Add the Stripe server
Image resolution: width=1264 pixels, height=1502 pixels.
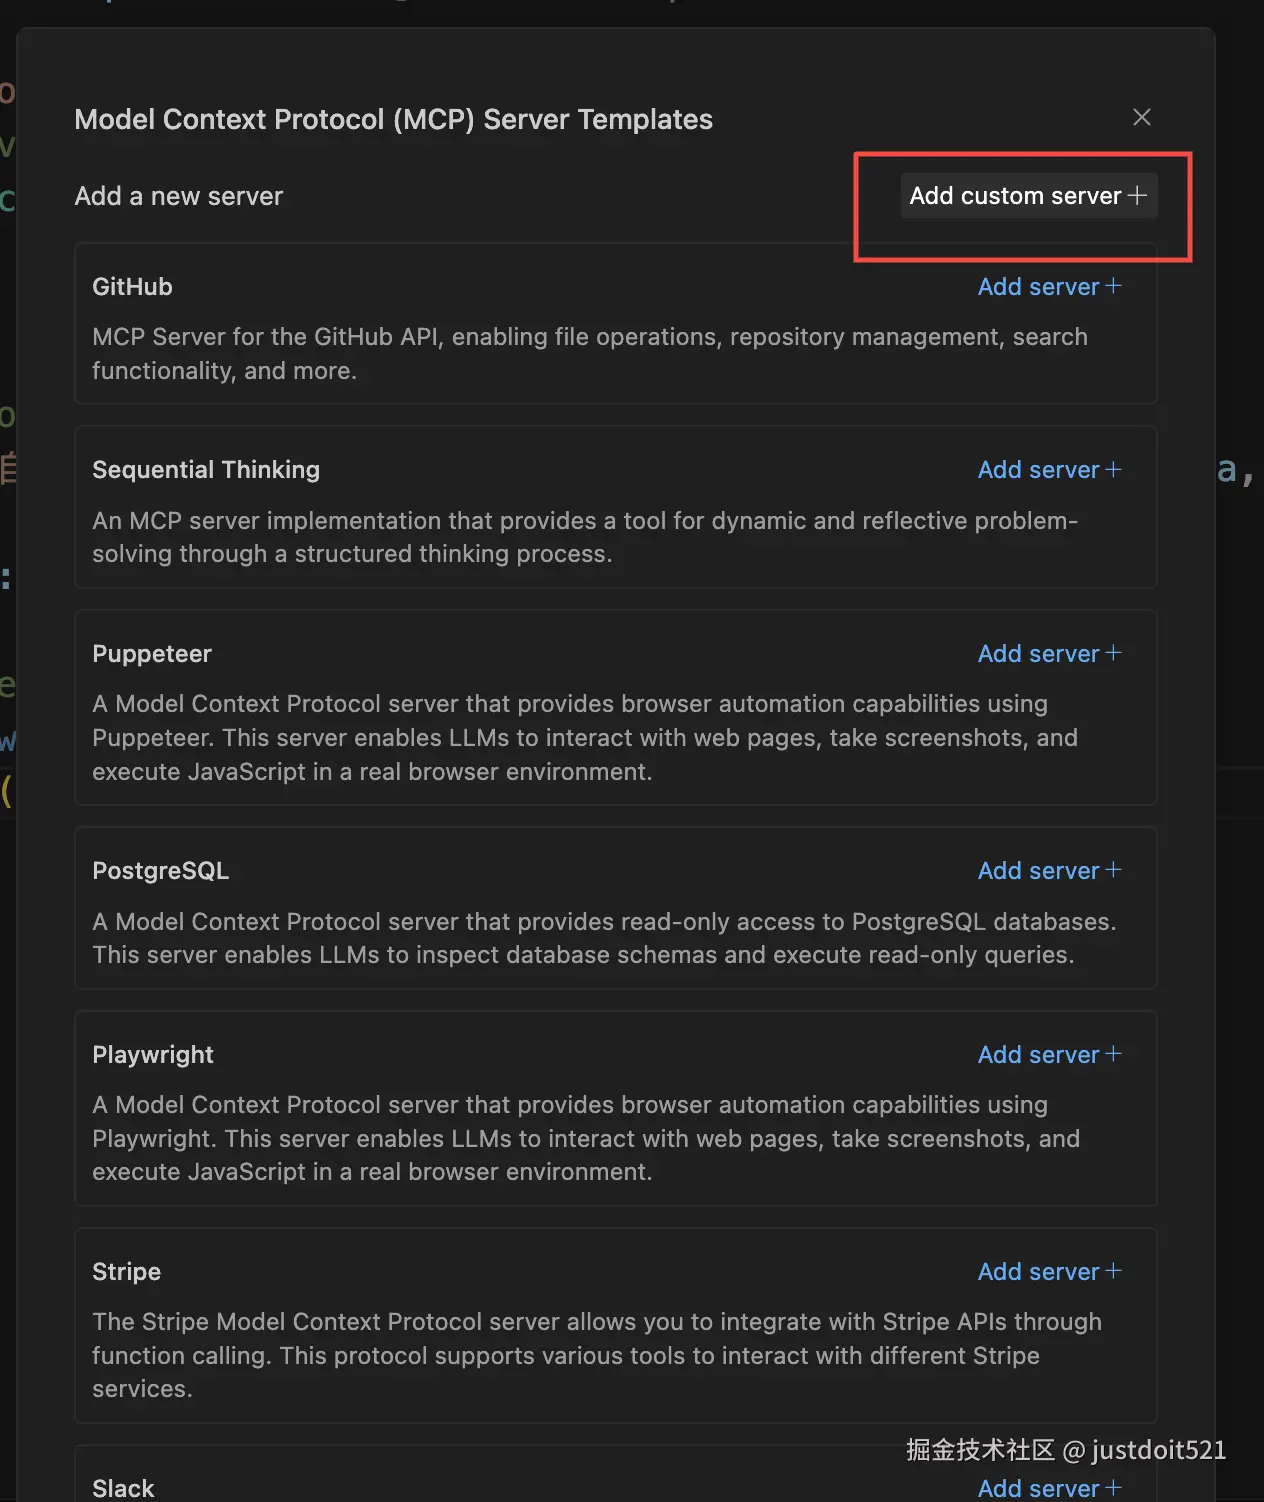click(1039, 1272)
